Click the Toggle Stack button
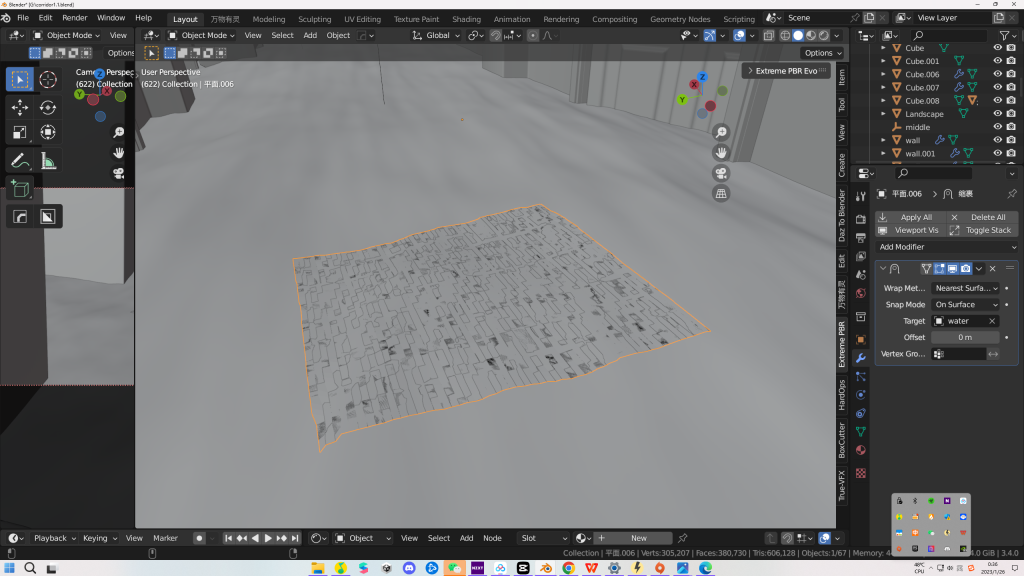 click(982, 230)
